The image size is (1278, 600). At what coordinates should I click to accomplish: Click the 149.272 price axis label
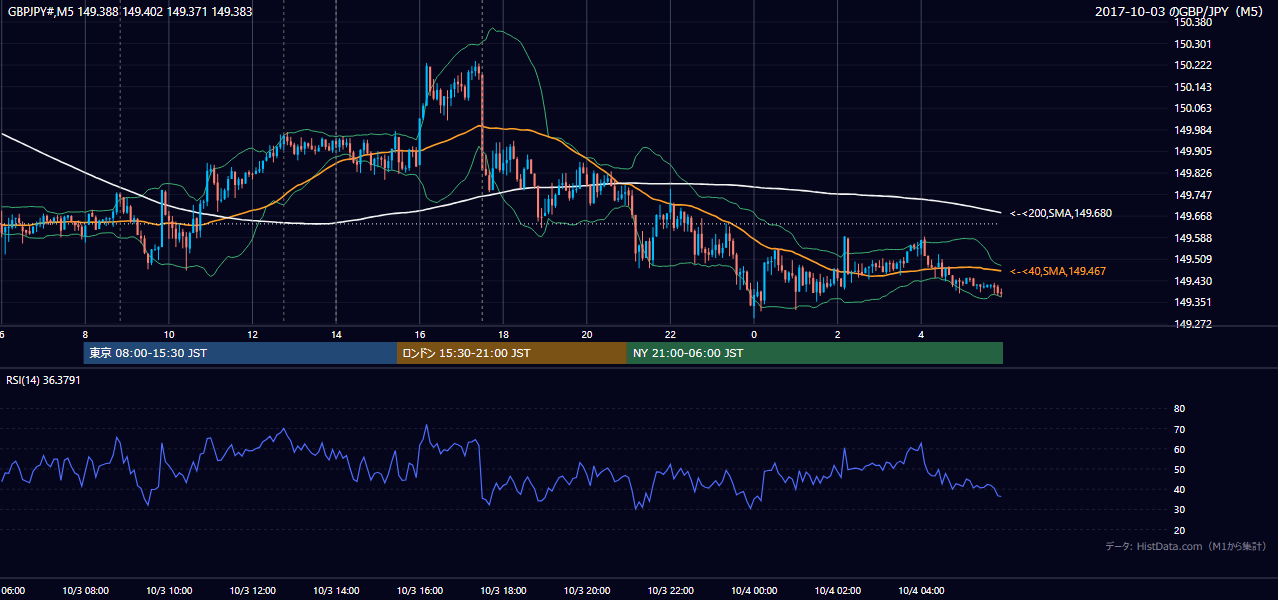[1193, 324]
